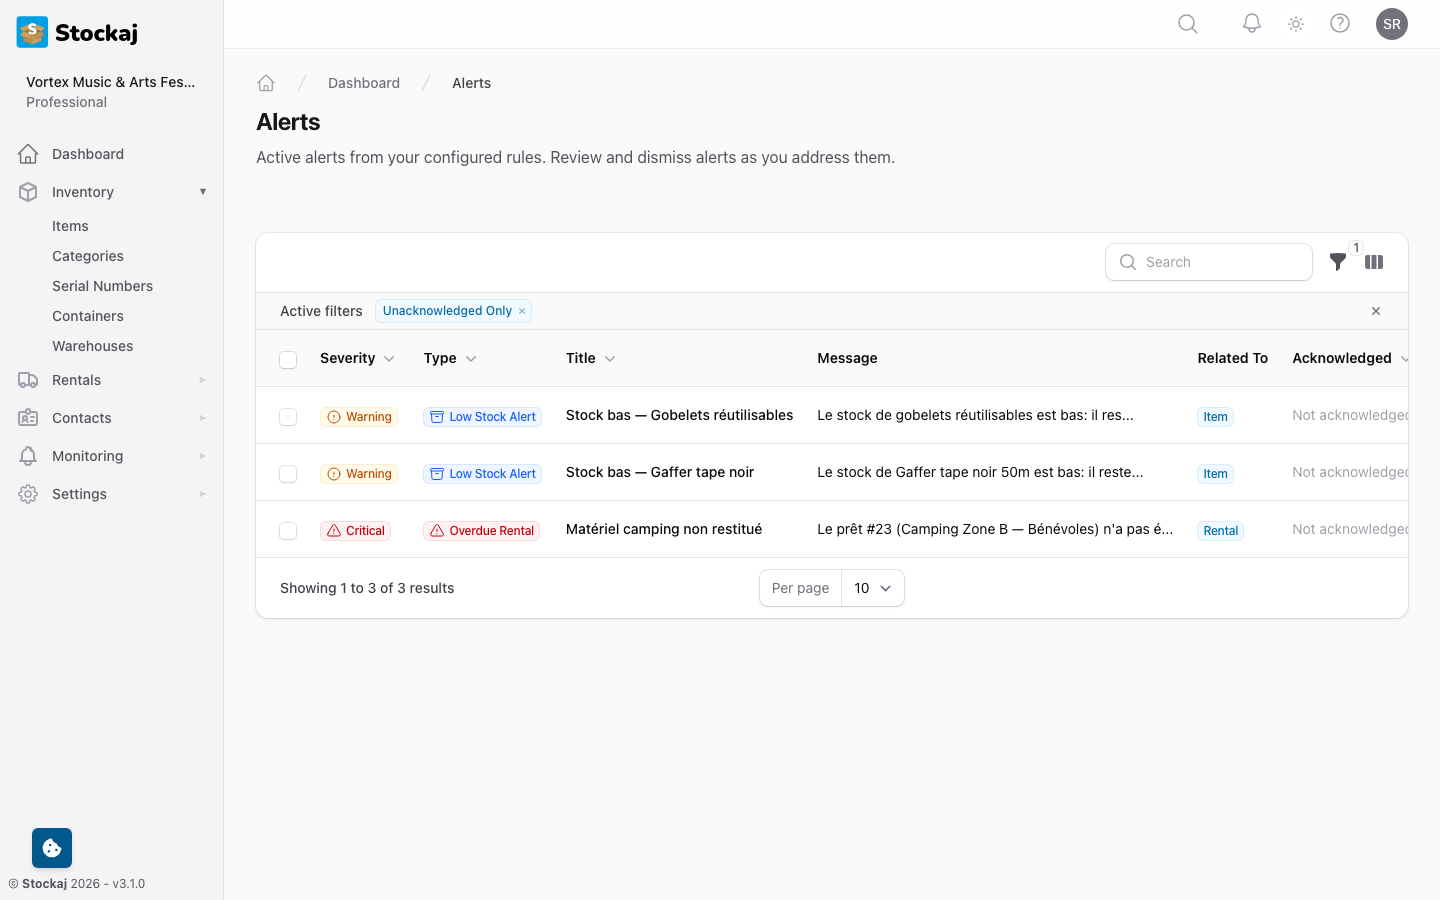Click the cookie settings icon at bottom left
1440x900 pixels.
point(51,847)
